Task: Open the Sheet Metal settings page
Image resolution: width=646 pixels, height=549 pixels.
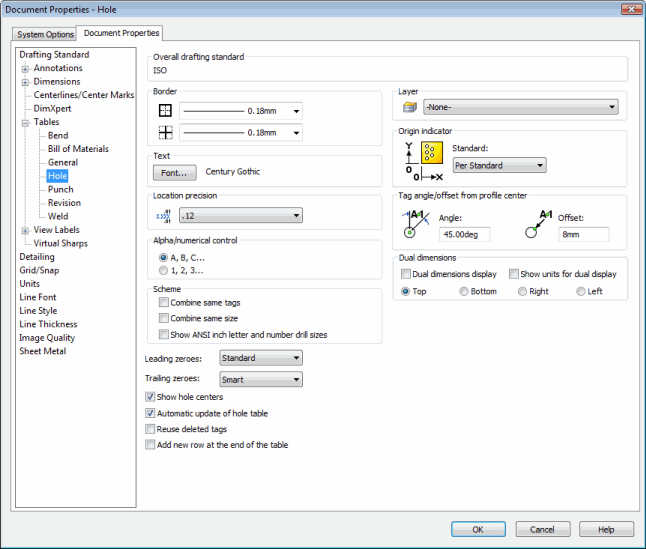Action: point(42,351)
